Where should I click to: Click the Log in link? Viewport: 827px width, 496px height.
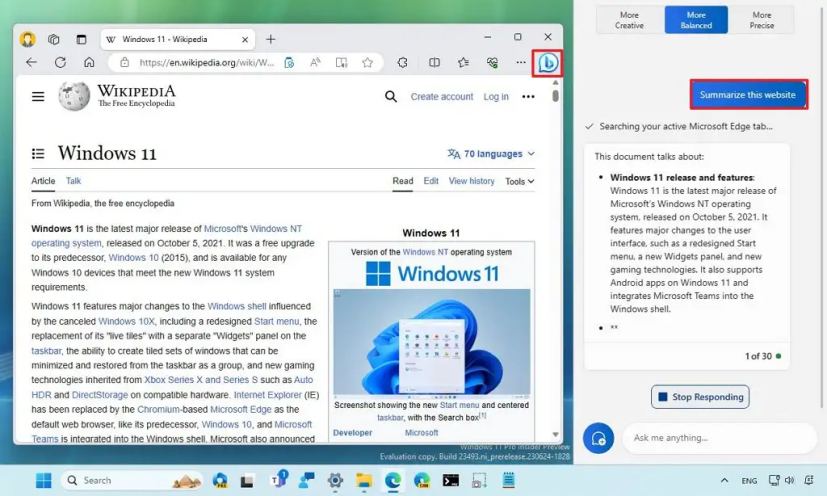point(496,97)
